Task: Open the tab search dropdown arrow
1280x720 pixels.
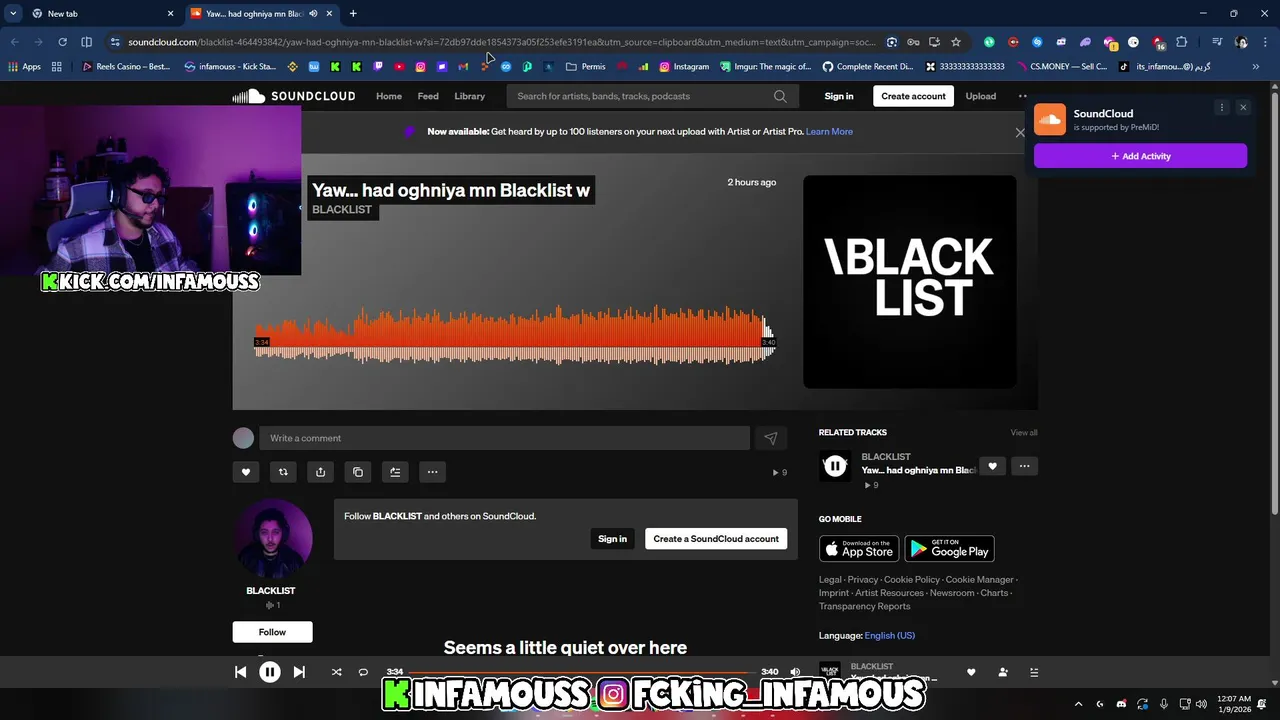Action: click(13, 14)
